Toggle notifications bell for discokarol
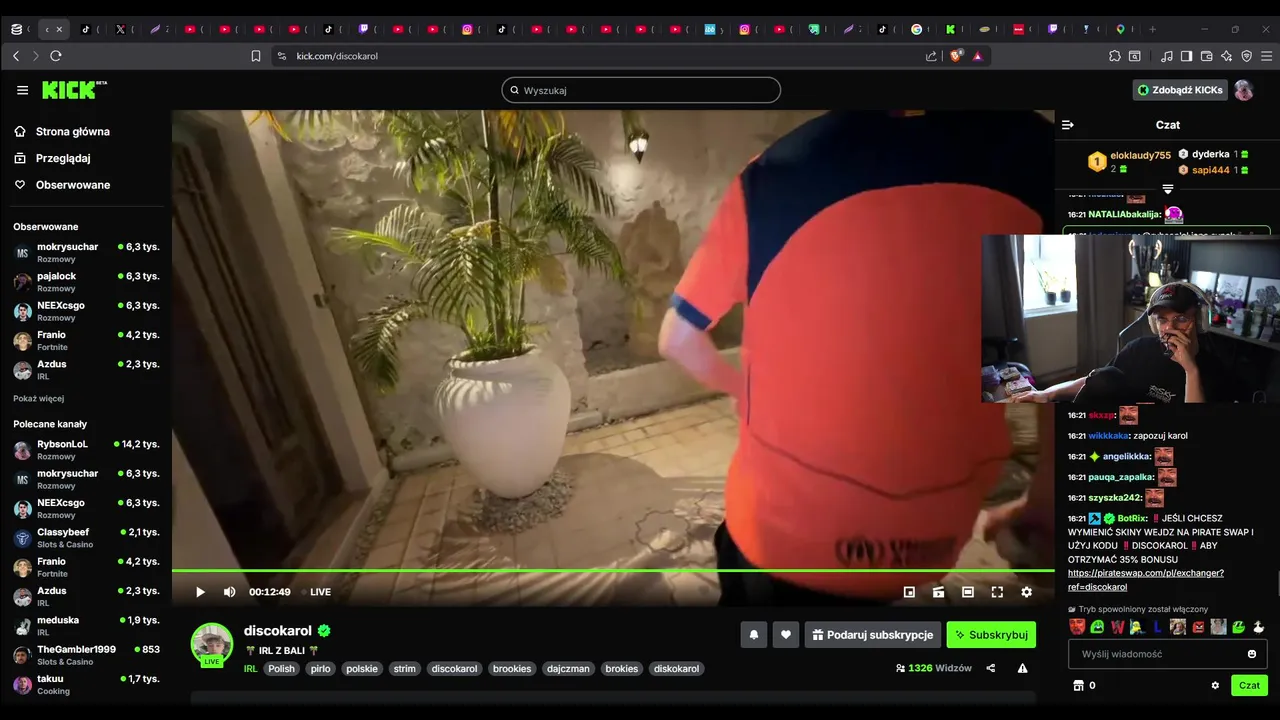The width and height of the screenshot is (1280, 720). click(754, 635)
